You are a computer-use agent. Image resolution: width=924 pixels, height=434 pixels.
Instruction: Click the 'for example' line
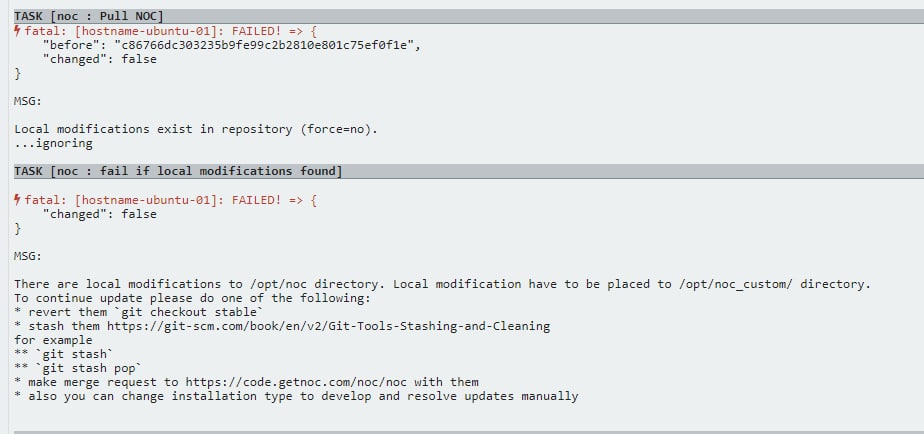click(x=53, y=340)
